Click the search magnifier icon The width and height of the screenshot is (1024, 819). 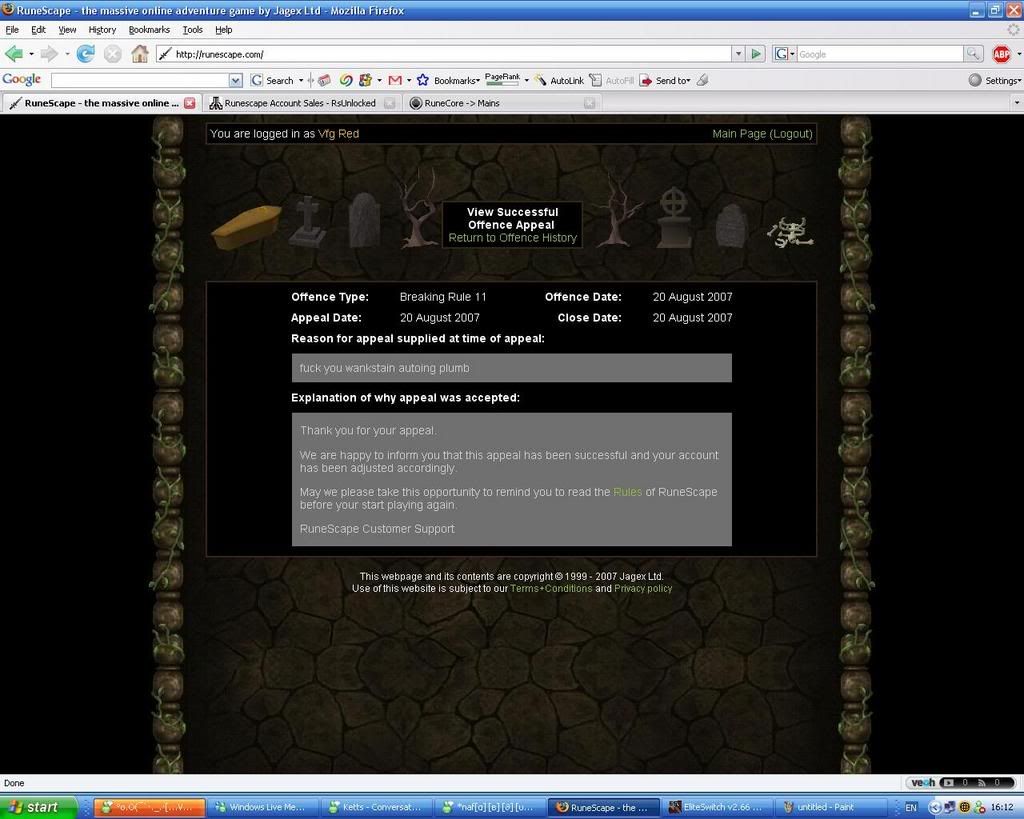coord(973,54)
